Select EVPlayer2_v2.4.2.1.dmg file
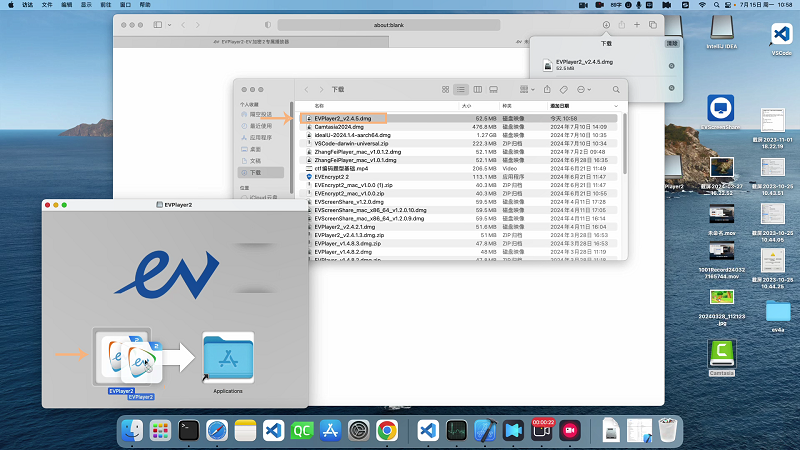 [459, 227]
